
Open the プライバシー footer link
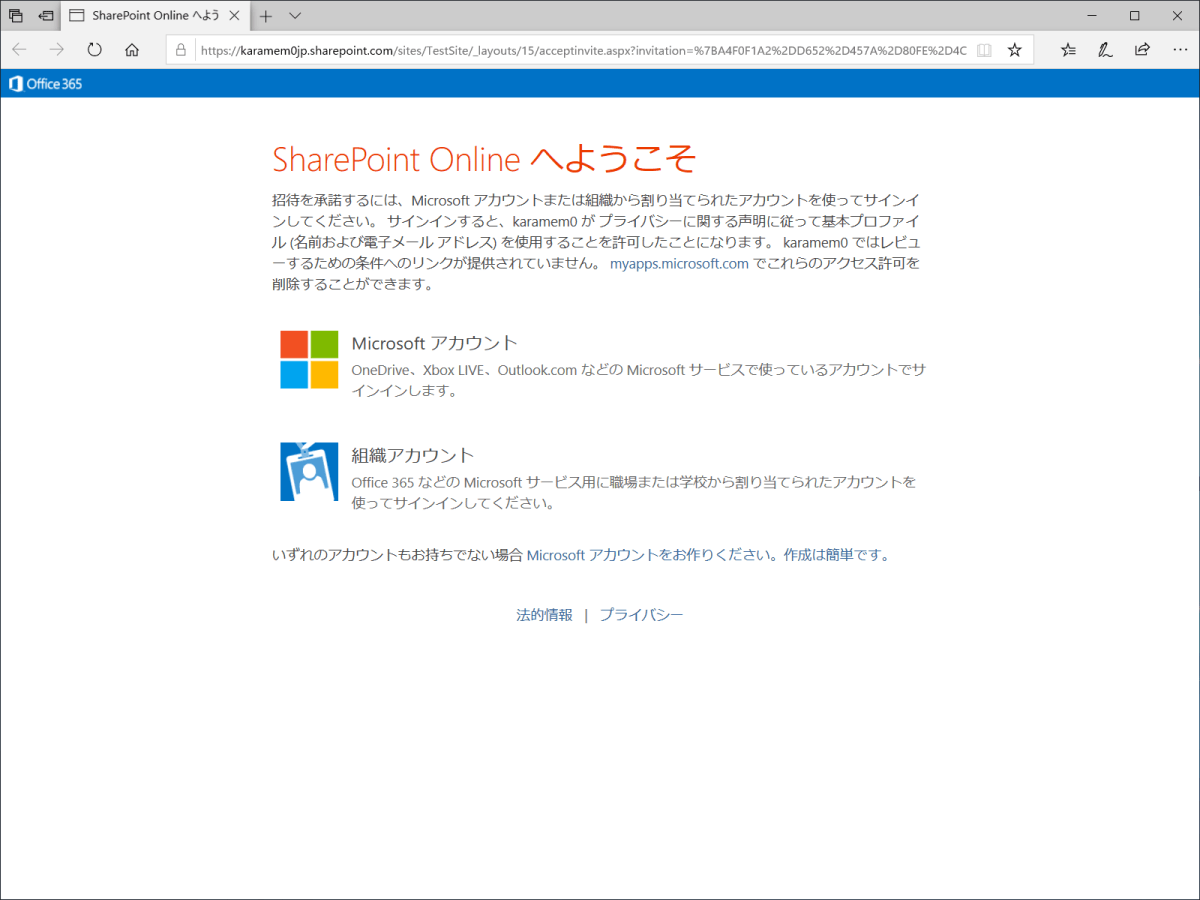tap(641, 615)
